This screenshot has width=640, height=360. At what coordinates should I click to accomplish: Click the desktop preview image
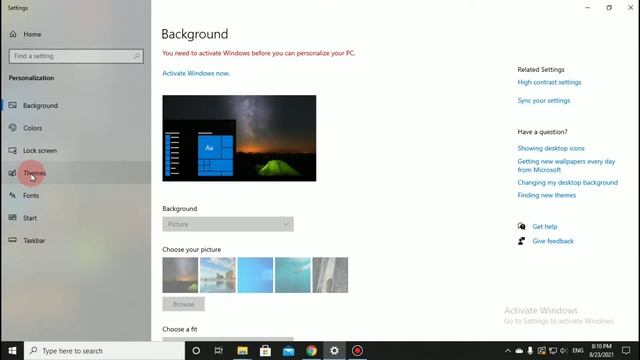(239, 138)
